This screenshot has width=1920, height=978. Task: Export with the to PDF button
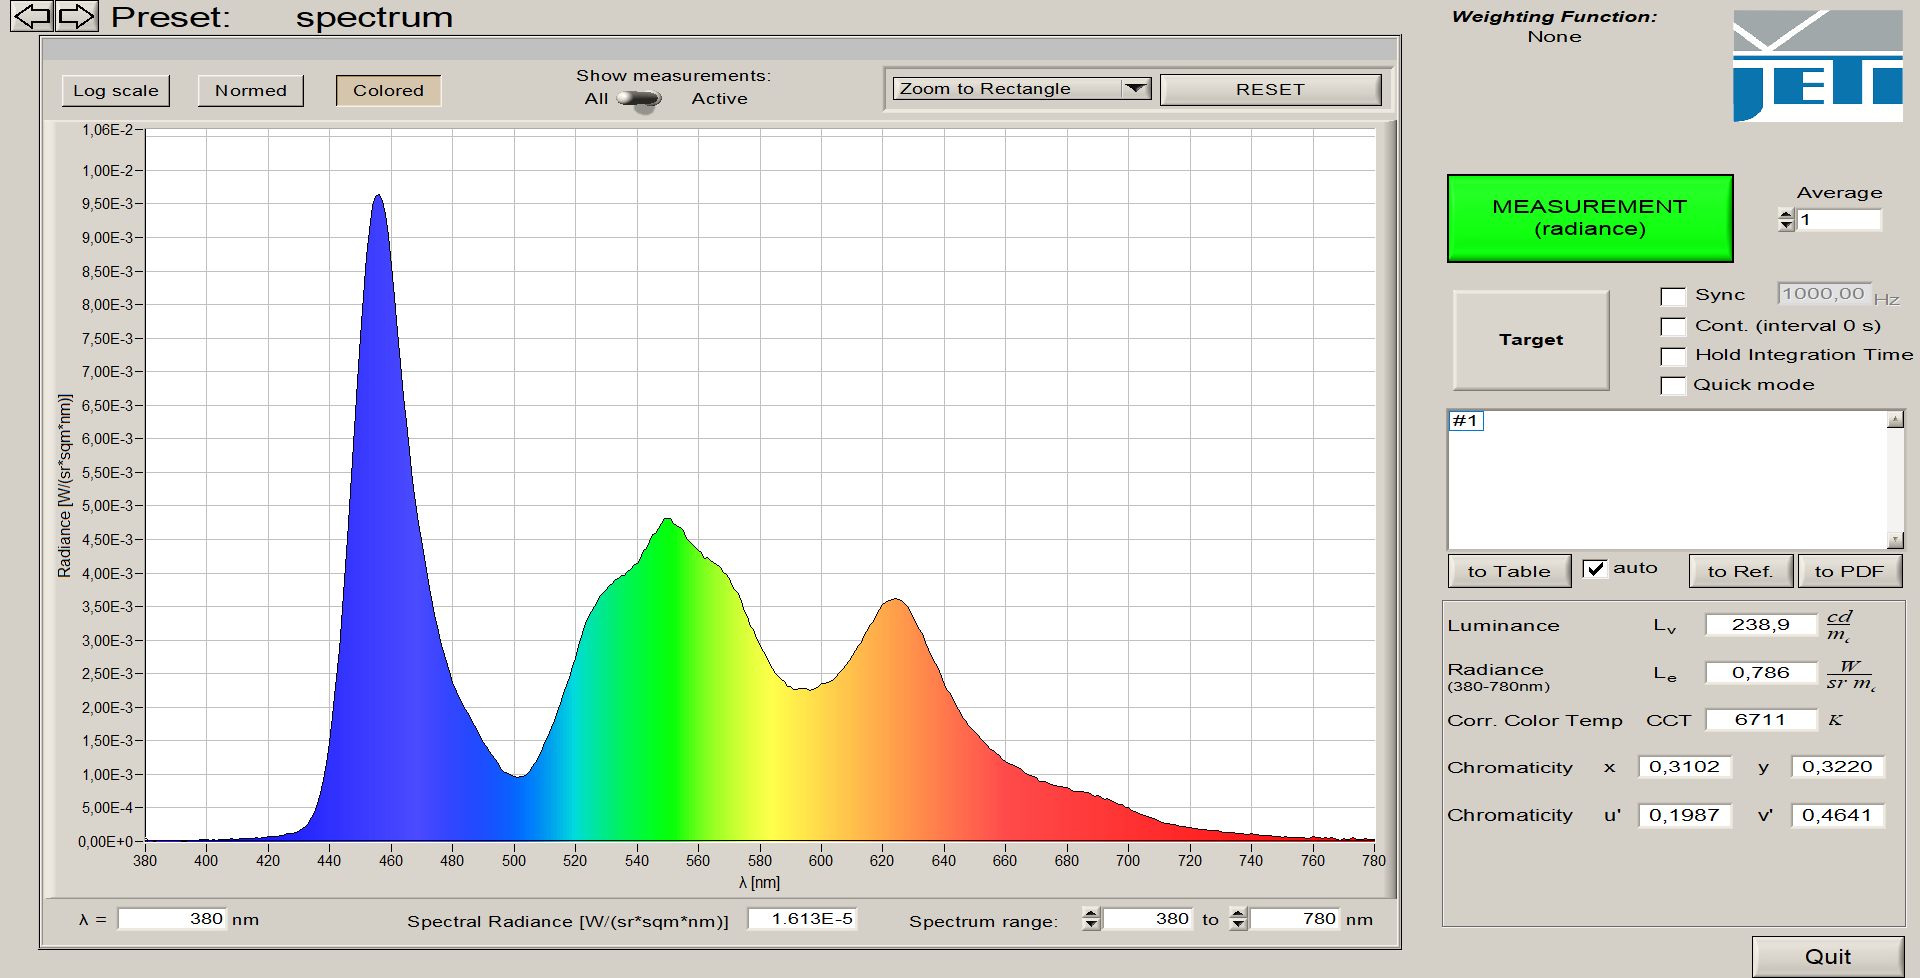1849,571
